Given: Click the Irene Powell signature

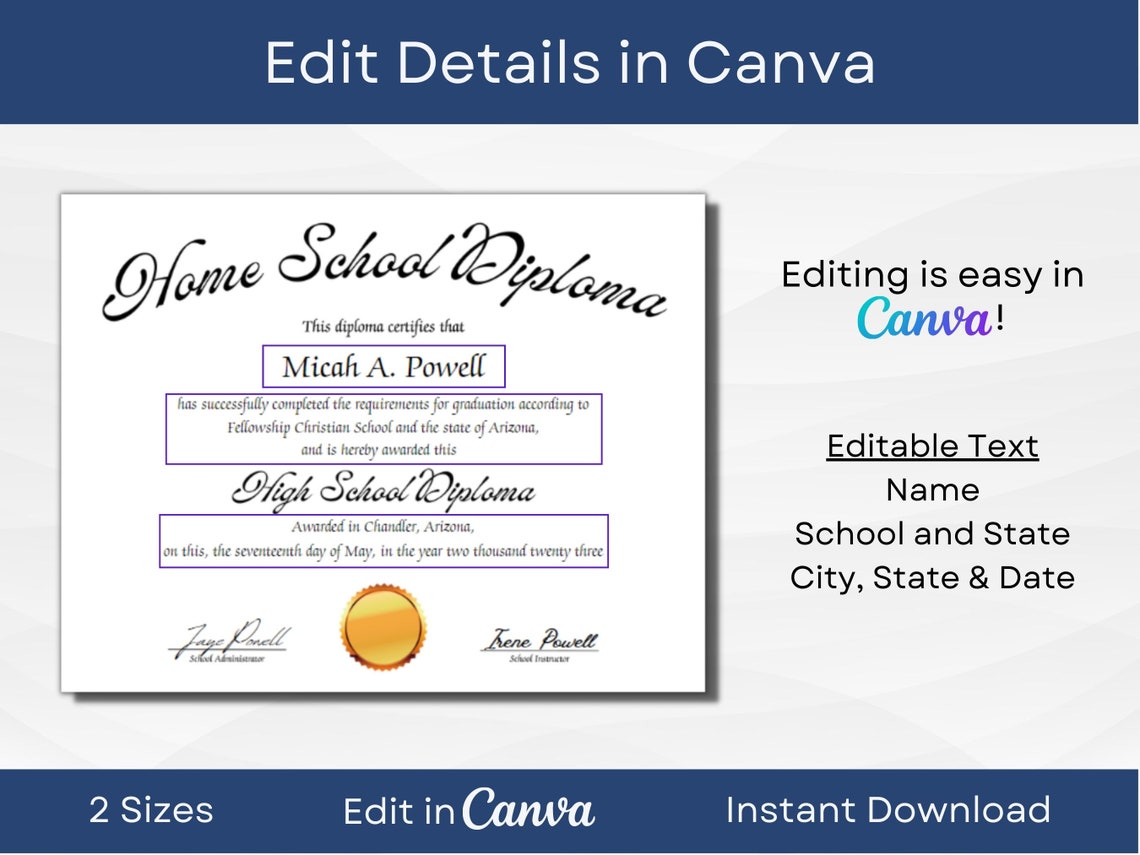Looking at the screenshot, I should [539, 639].
